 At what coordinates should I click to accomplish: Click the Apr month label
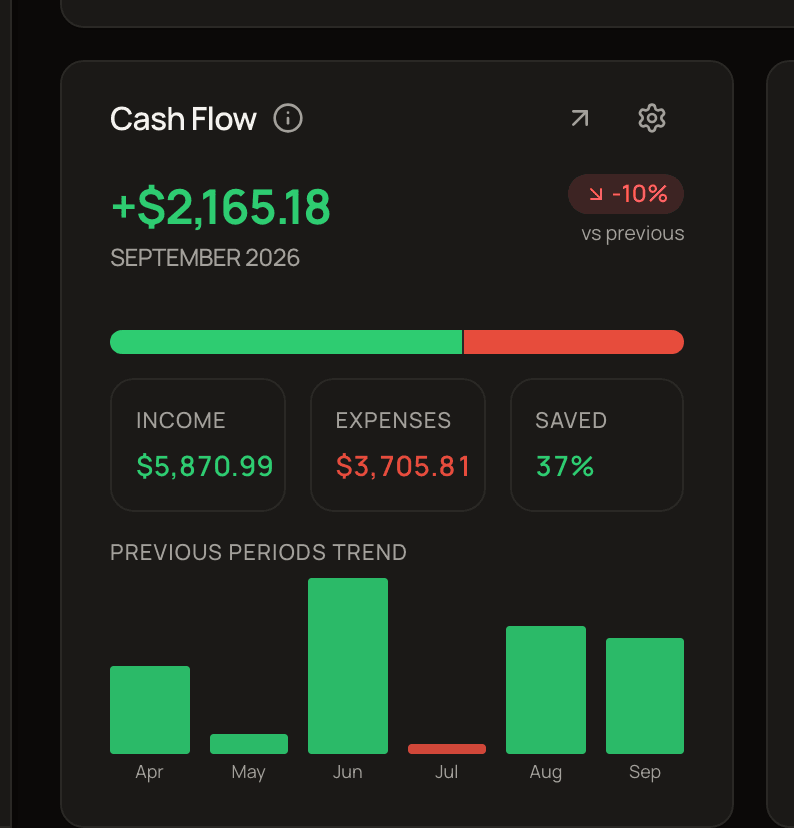click(x=149, y=773)
